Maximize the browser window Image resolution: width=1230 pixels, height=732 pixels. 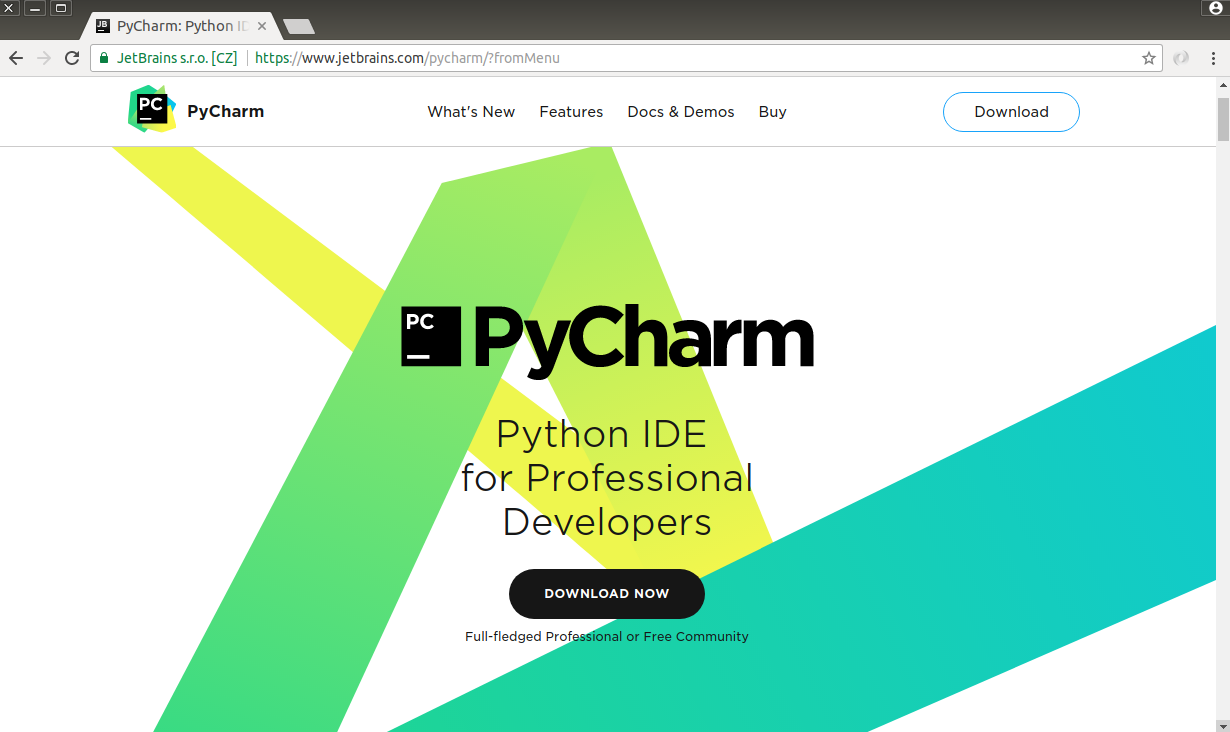pos(60,8)
